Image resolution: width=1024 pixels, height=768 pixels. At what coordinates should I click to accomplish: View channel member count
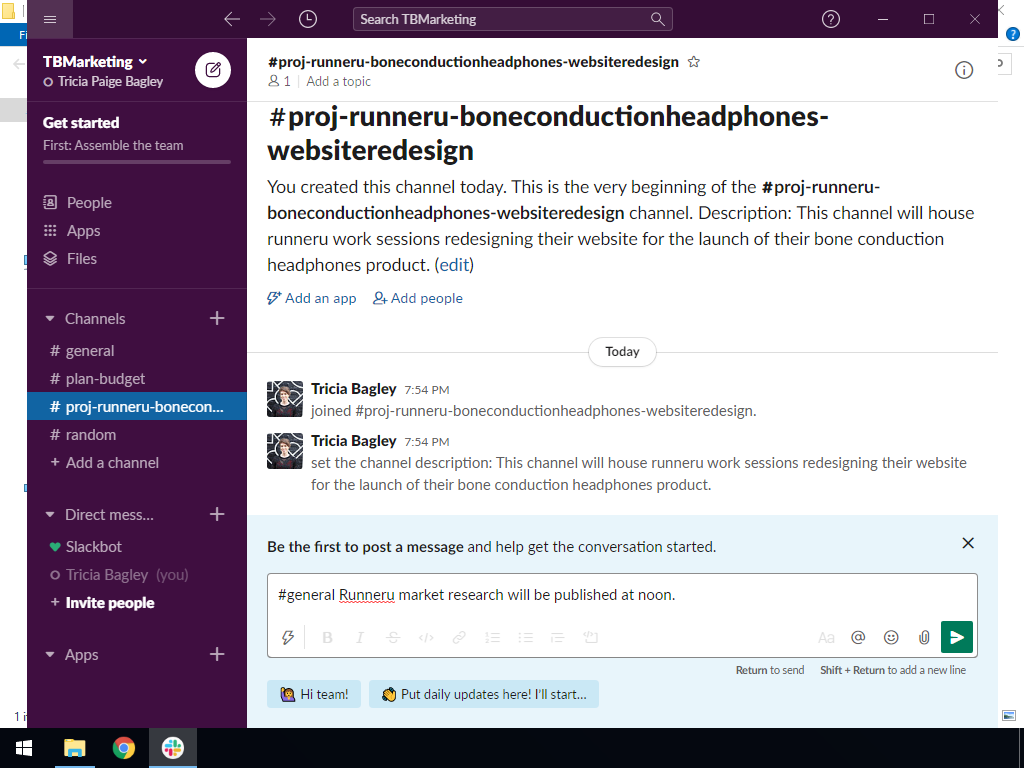pyautogui.click(x=280, y=82)
